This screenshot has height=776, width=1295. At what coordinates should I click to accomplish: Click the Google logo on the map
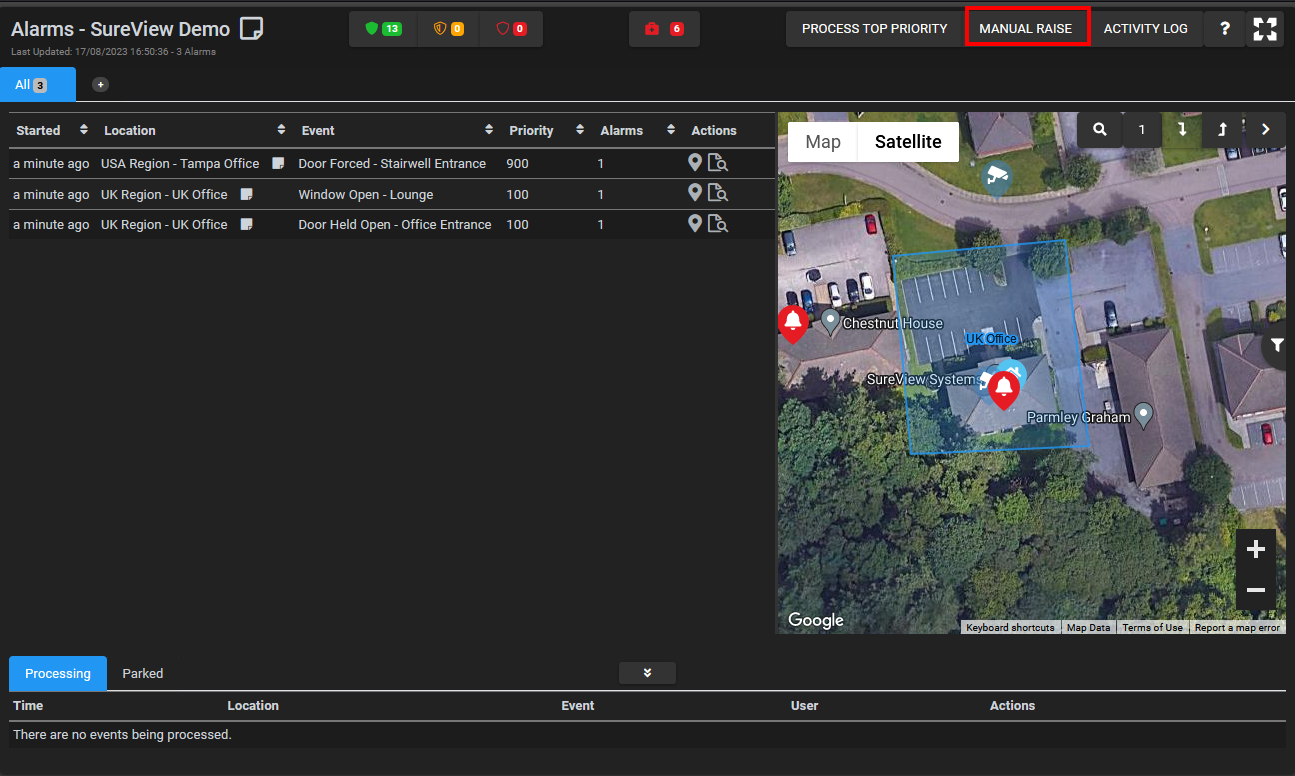pos(816,620)
